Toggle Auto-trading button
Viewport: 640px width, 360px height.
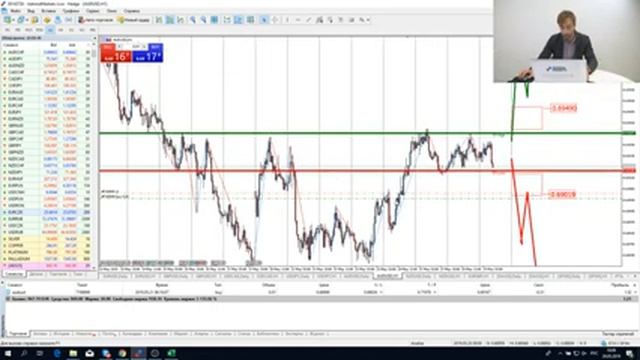[96, 20]
